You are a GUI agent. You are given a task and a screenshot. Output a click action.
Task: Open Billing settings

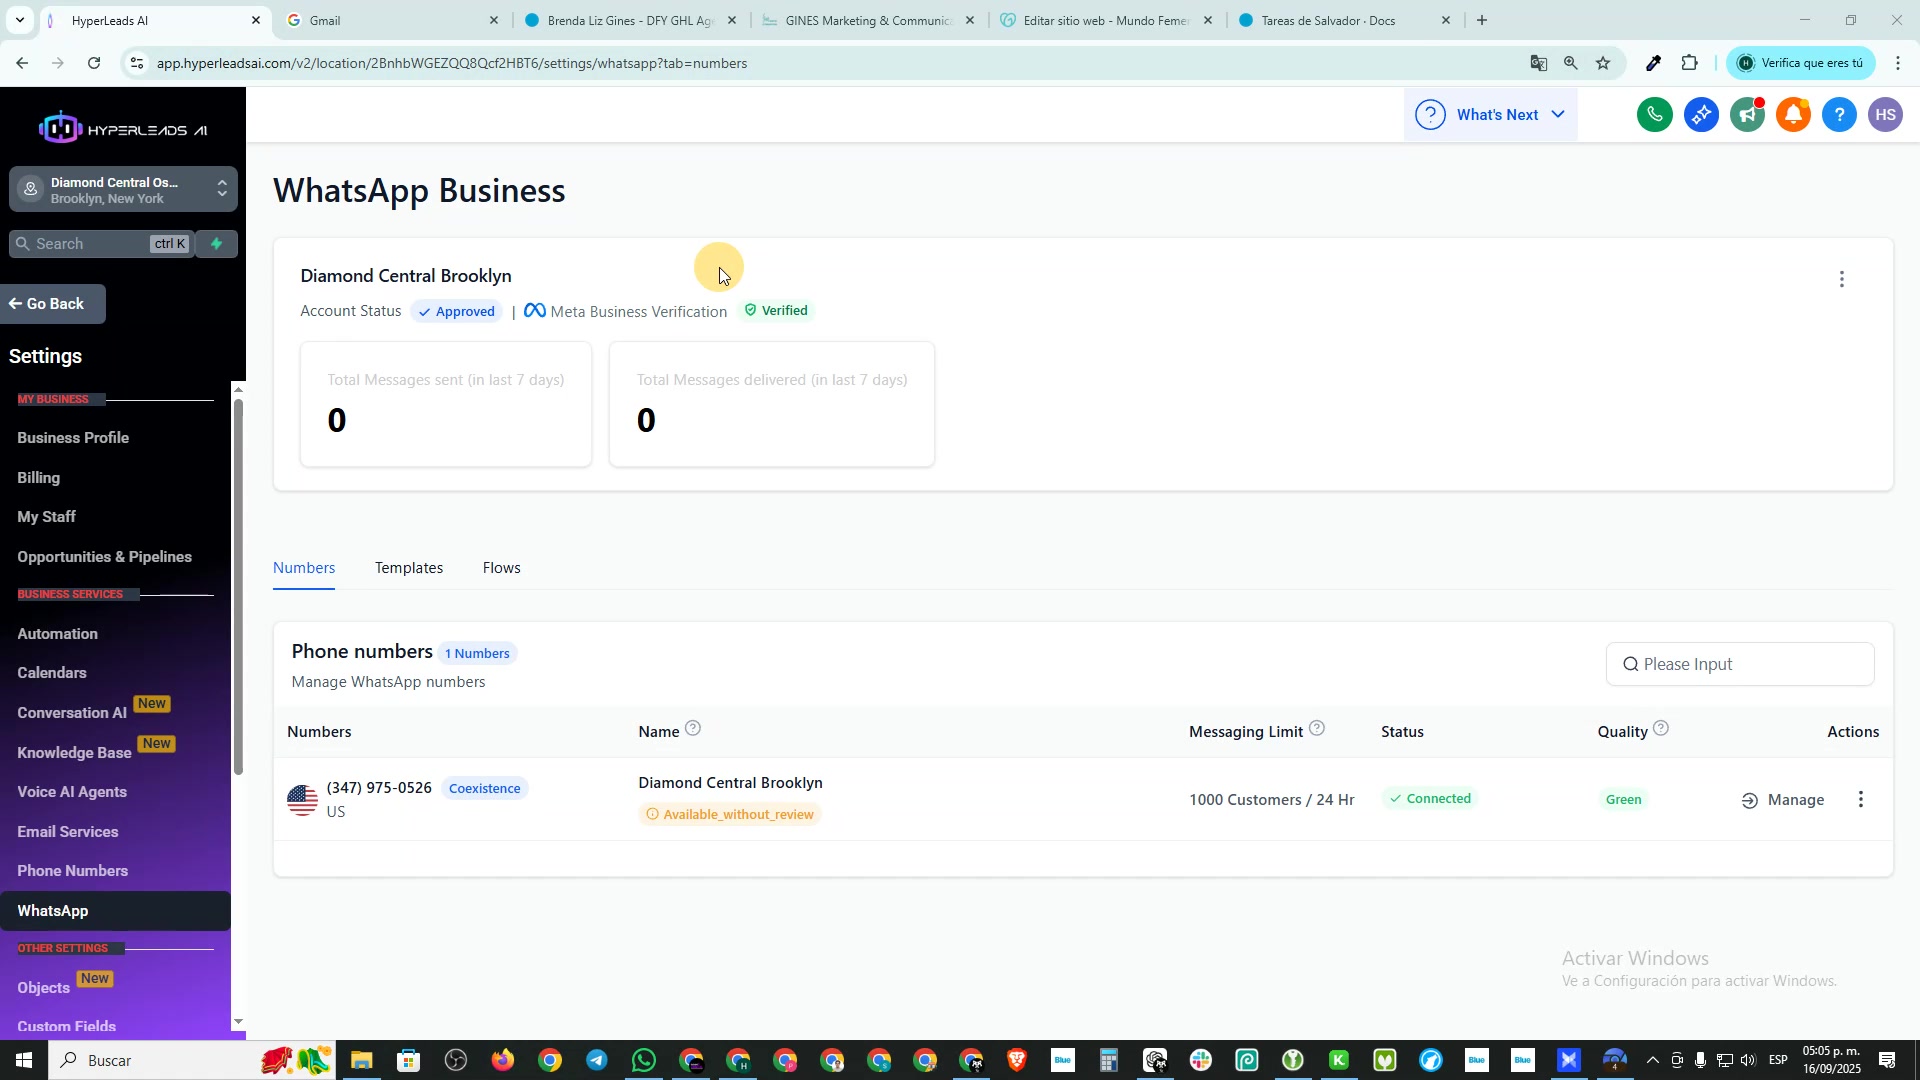pos(39,478)
